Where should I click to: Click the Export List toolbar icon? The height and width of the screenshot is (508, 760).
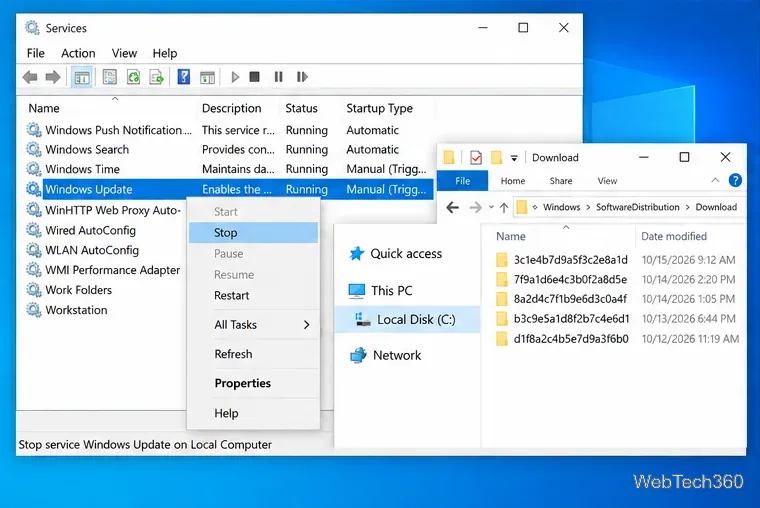pyautogui.click(x=156, y=77)
